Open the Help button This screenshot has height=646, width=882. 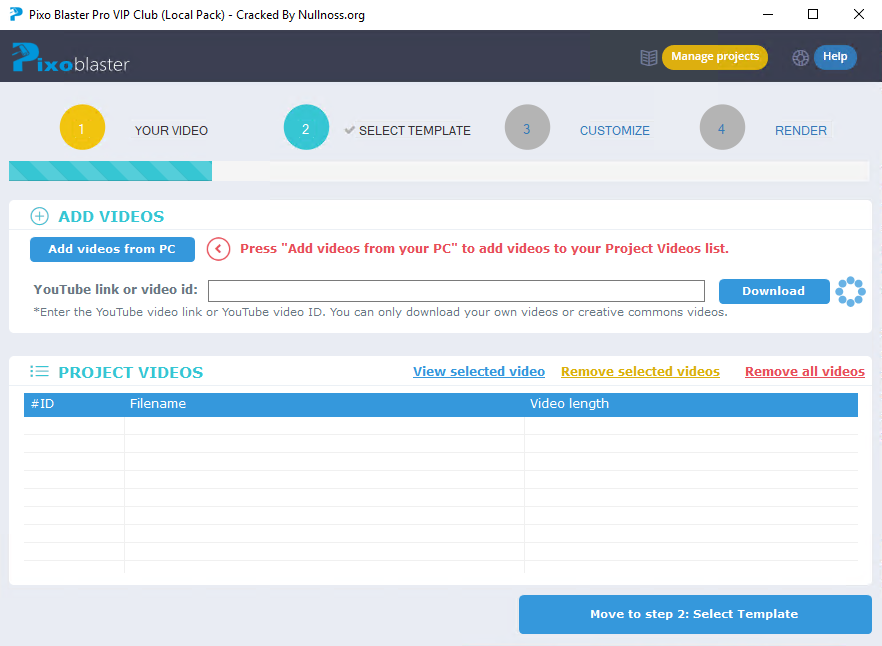click(835, 57)
